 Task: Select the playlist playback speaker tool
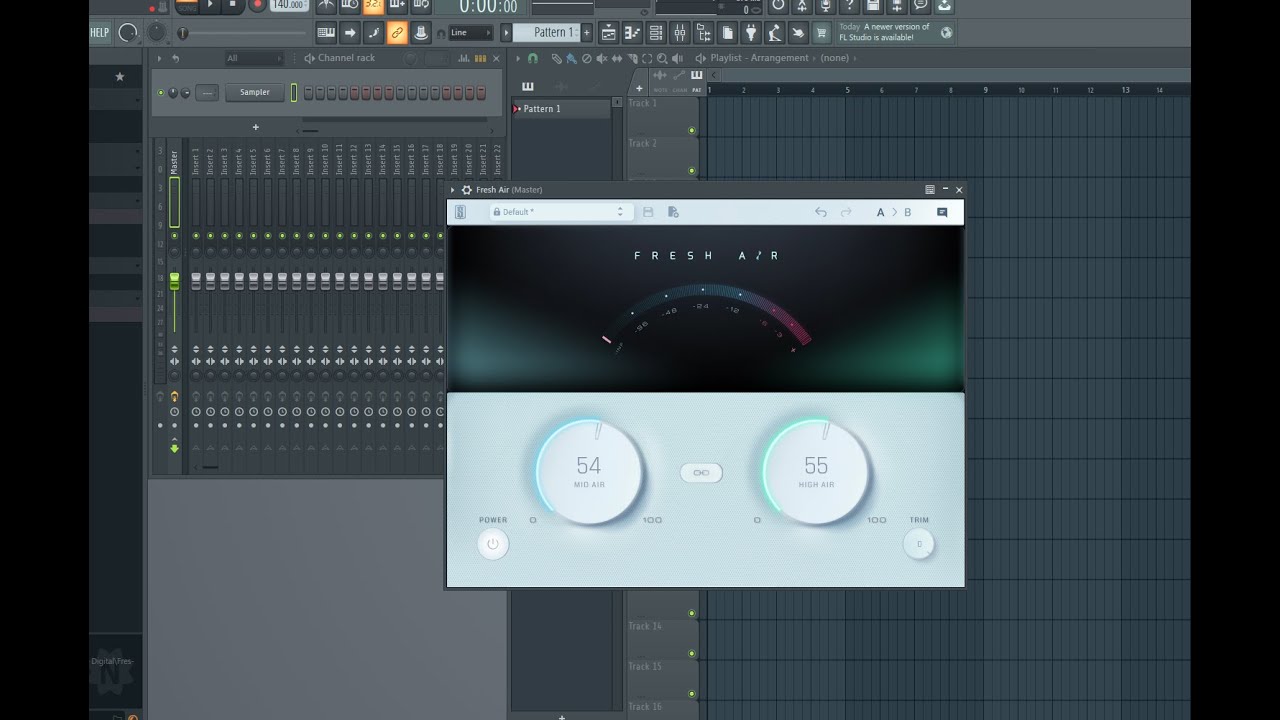point(677,58)
